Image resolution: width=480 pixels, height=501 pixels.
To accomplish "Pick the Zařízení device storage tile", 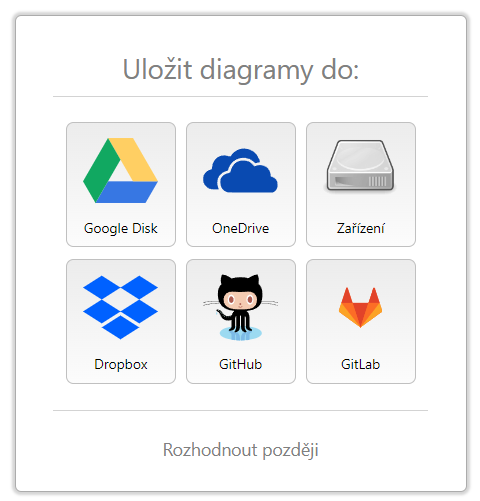I will coord(361,184).
